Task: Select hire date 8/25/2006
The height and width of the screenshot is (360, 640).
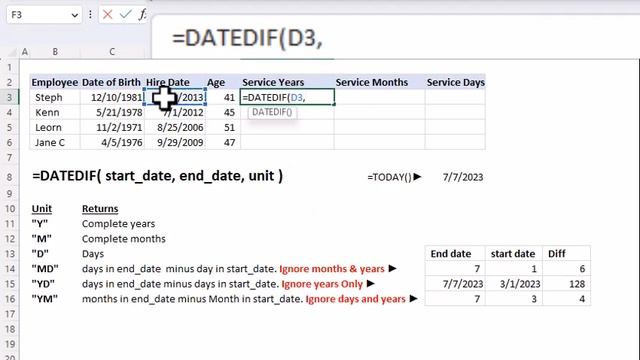Action: 175,127
